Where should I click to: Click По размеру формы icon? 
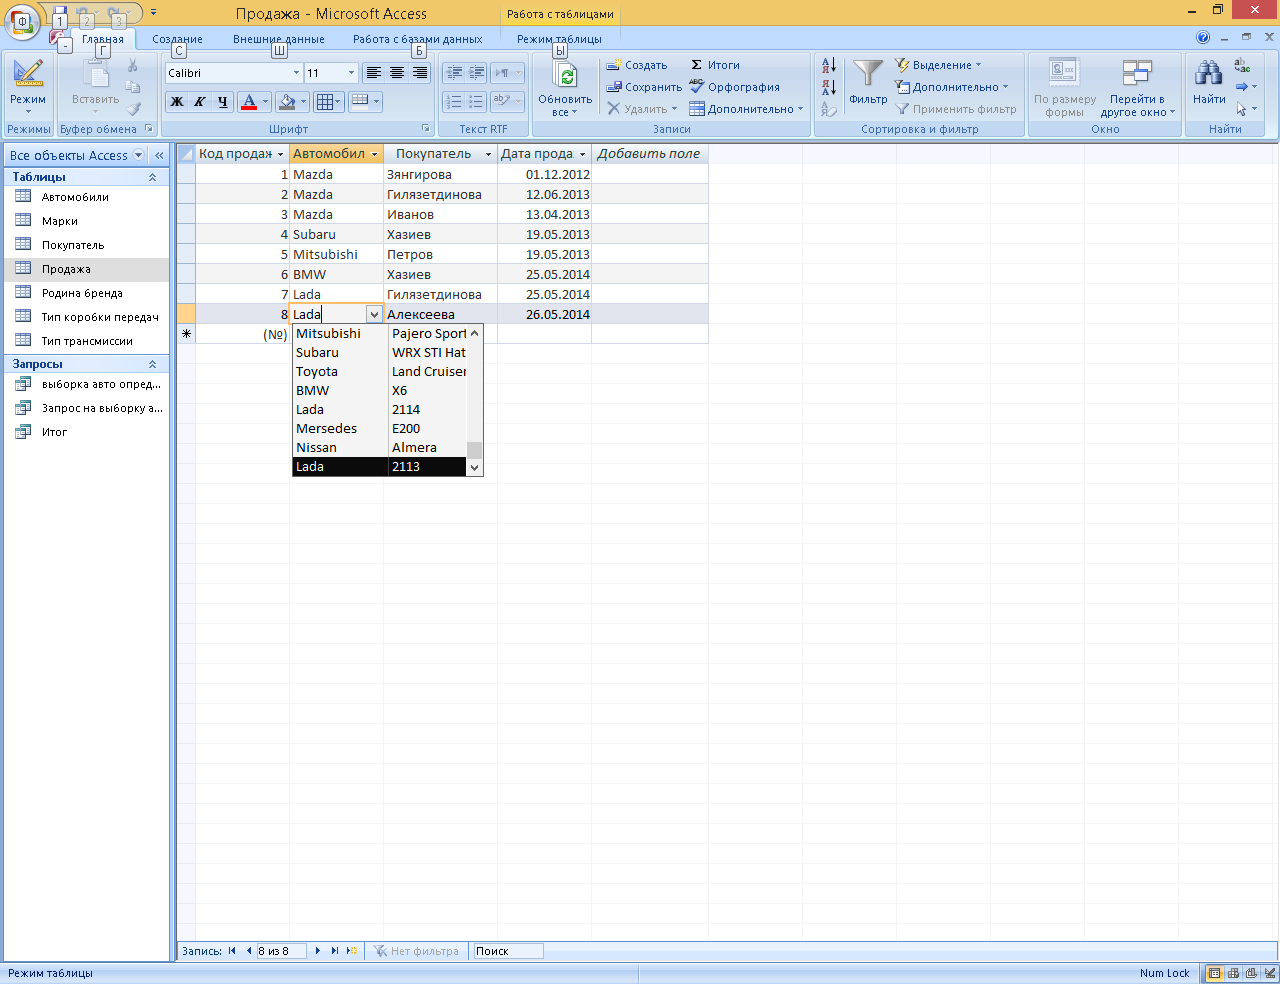pos(1064,74)
